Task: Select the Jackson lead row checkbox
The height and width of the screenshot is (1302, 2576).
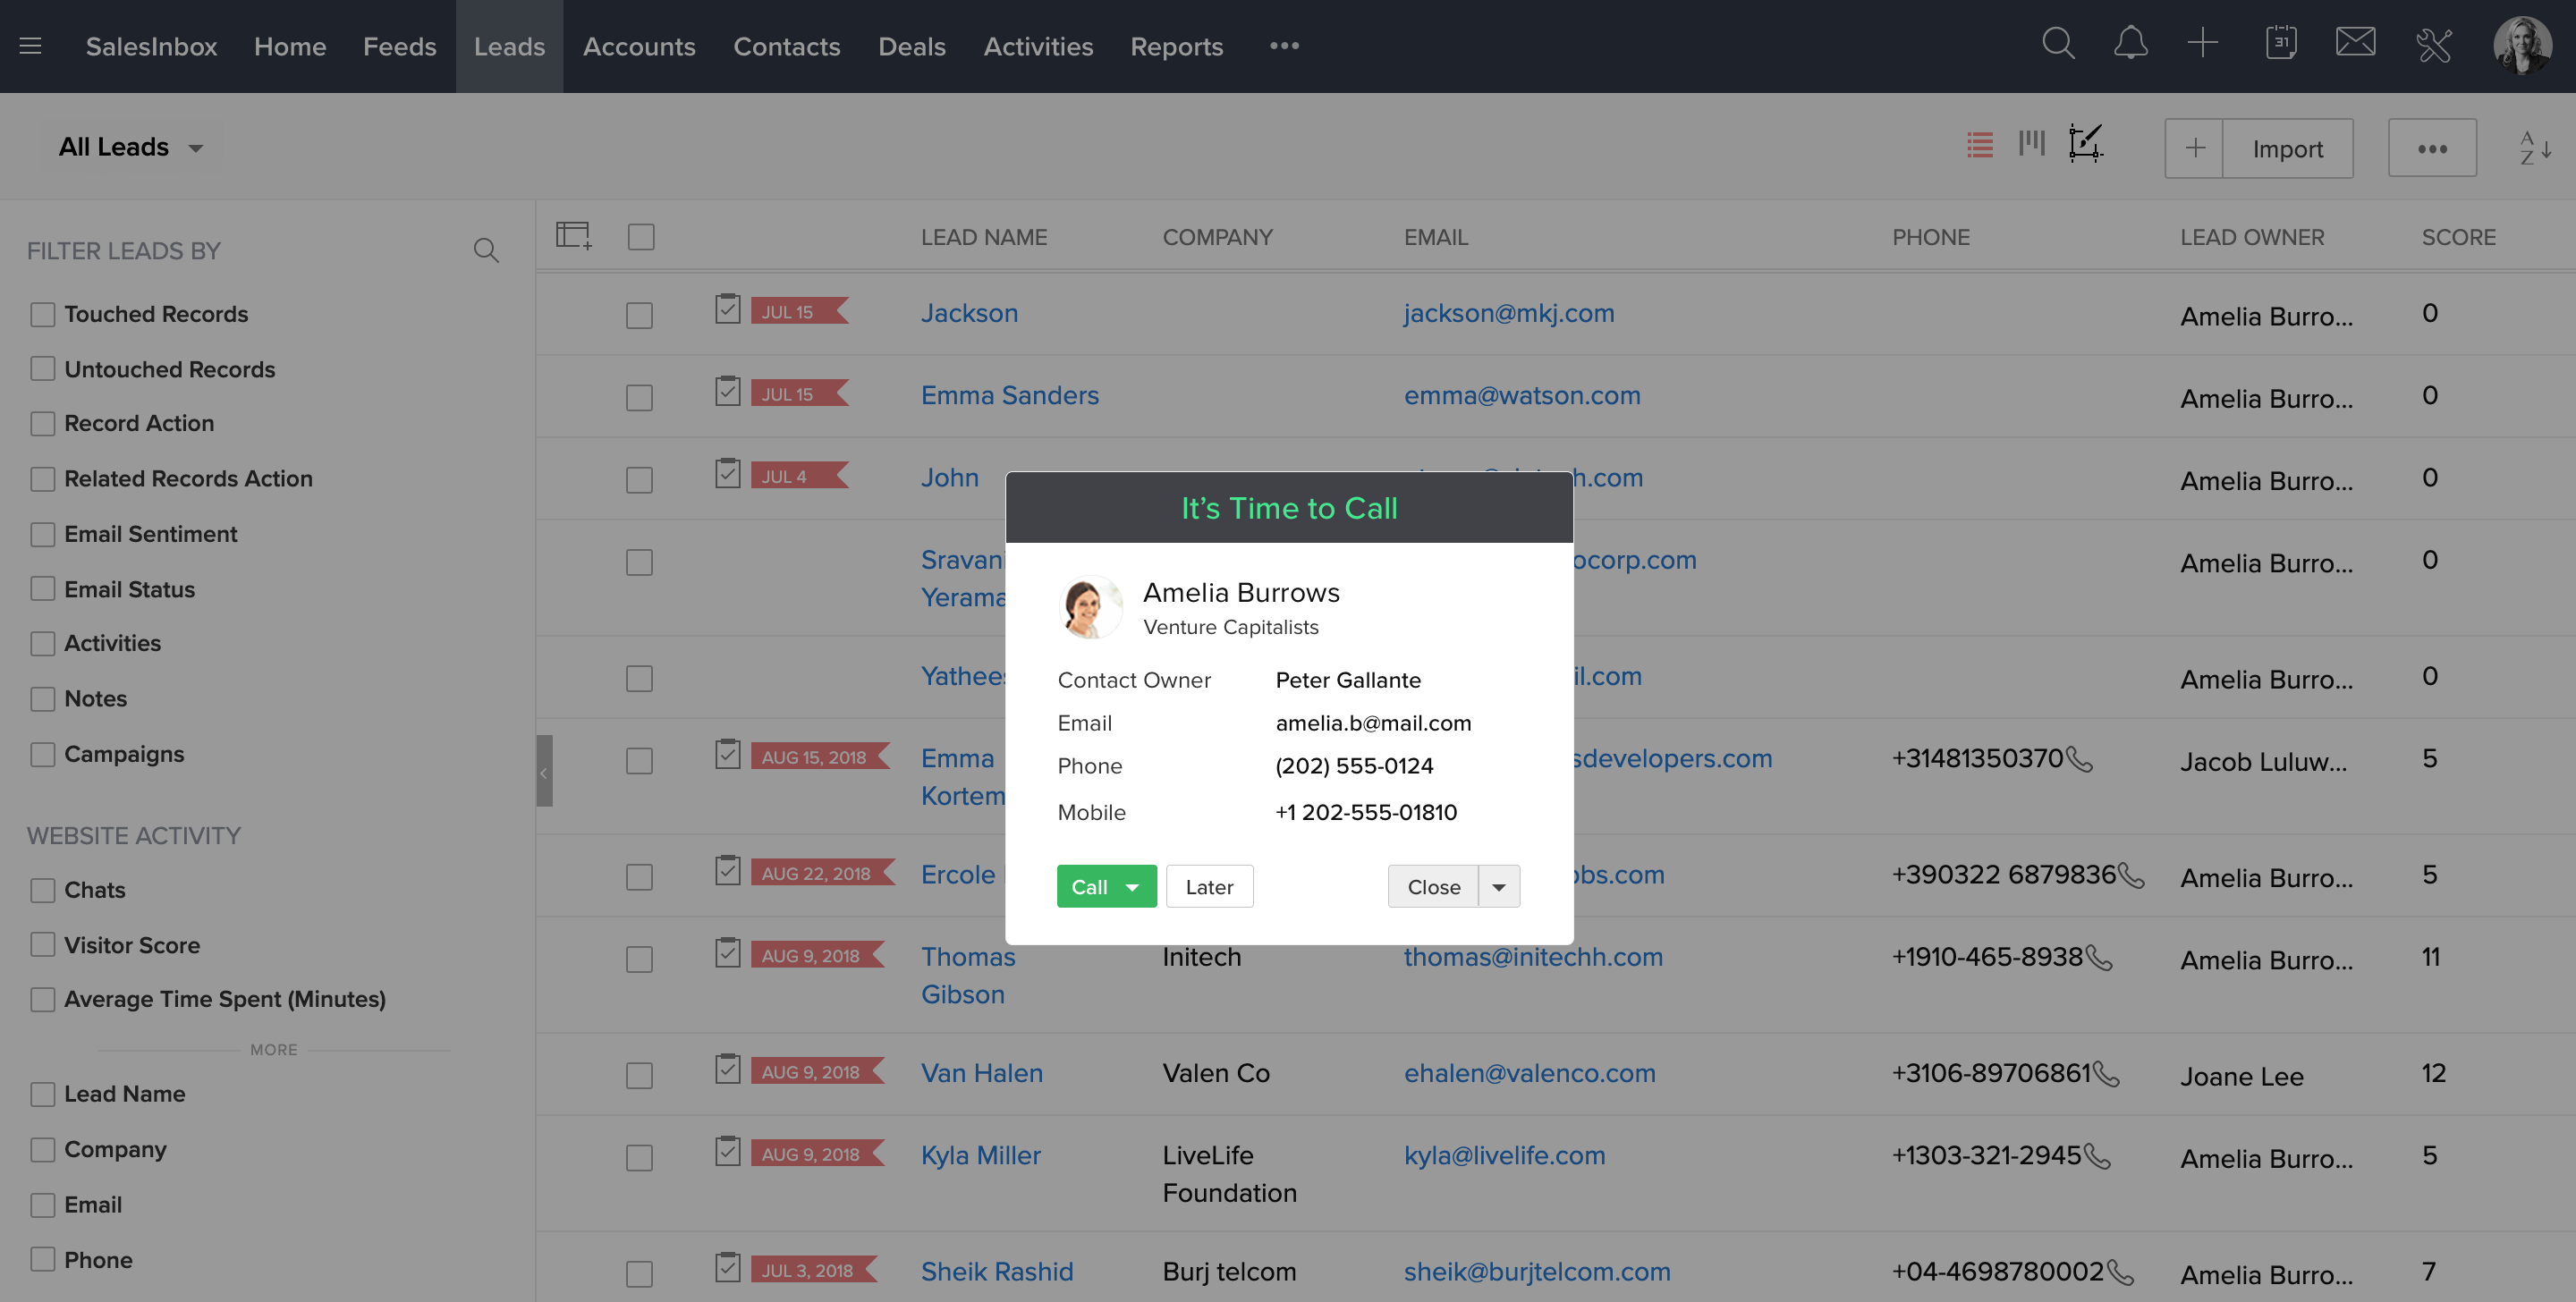Action: coord(639,315)
